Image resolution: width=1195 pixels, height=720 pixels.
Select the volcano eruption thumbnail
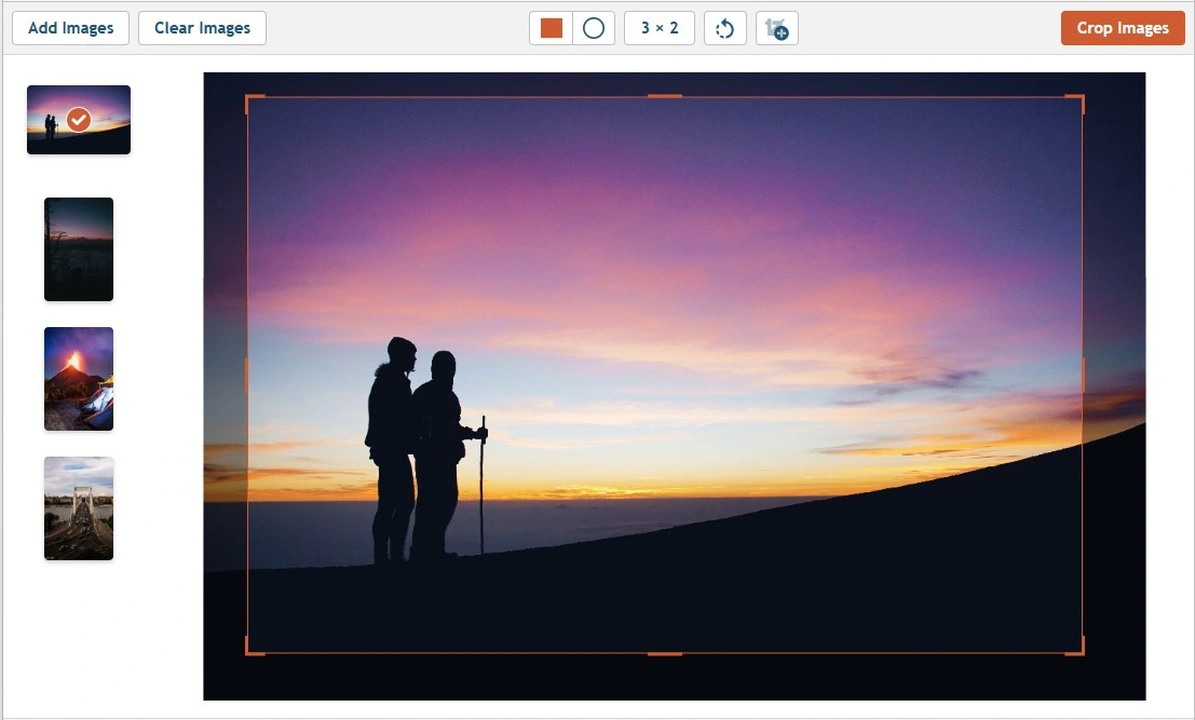click(78, 378)
